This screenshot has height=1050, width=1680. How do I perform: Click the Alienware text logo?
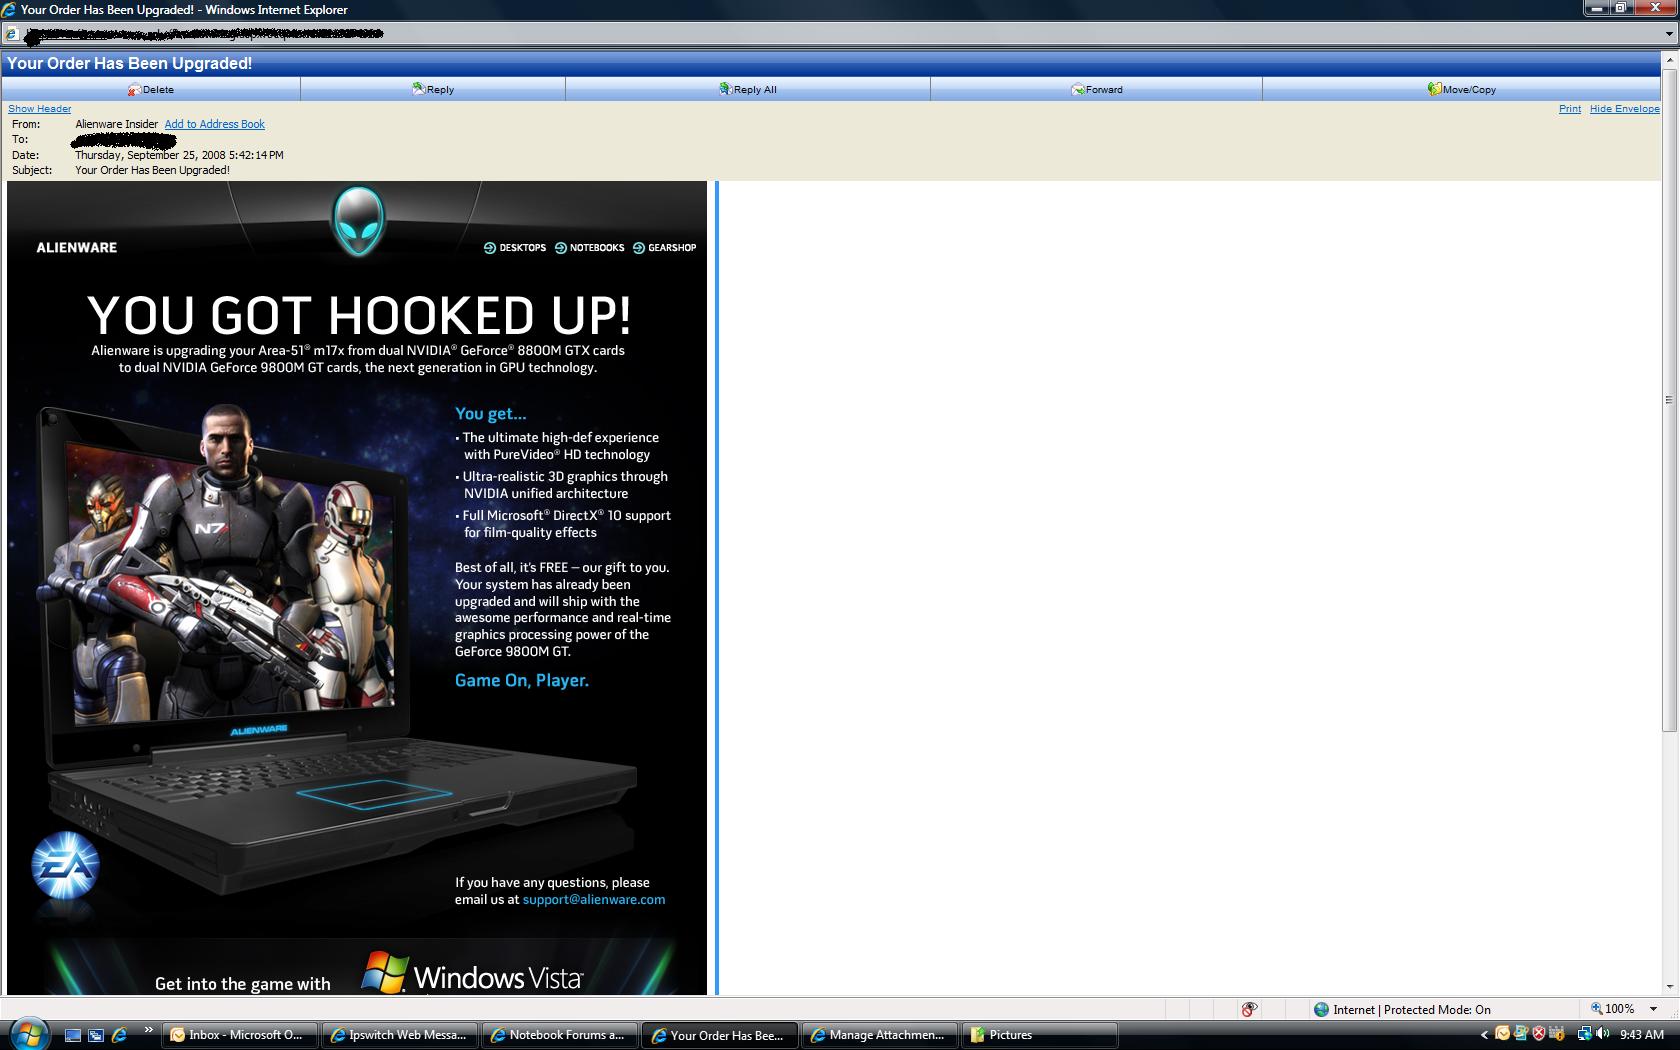click(77, 248)
